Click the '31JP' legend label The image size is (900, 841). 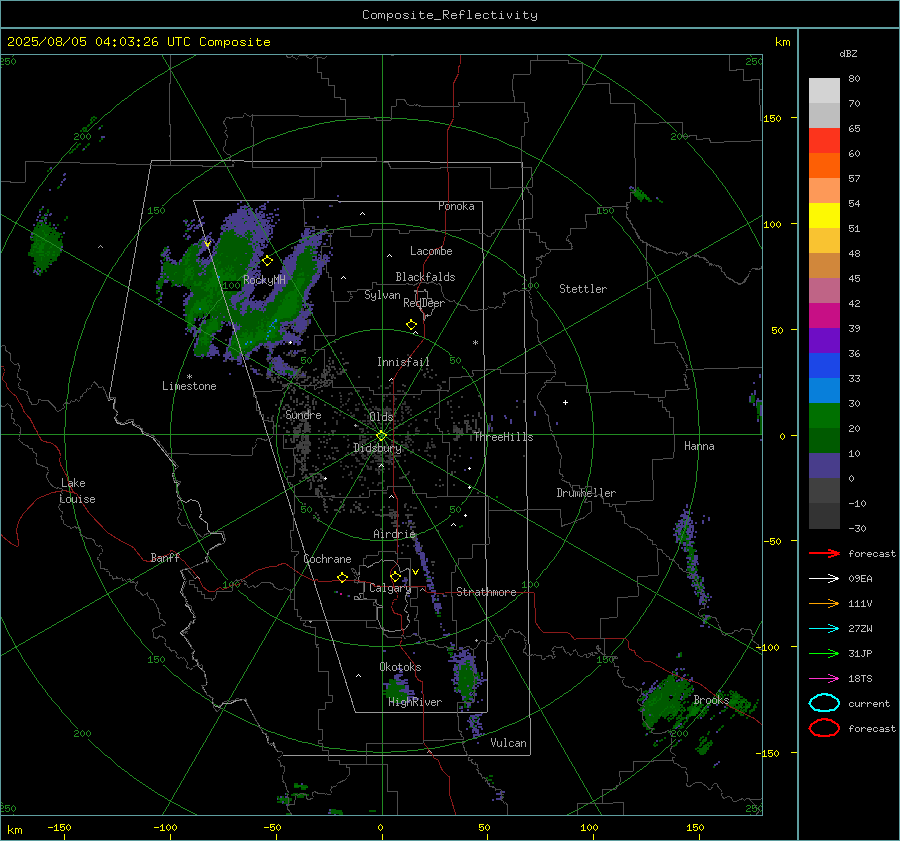click(x=860, y=653)
